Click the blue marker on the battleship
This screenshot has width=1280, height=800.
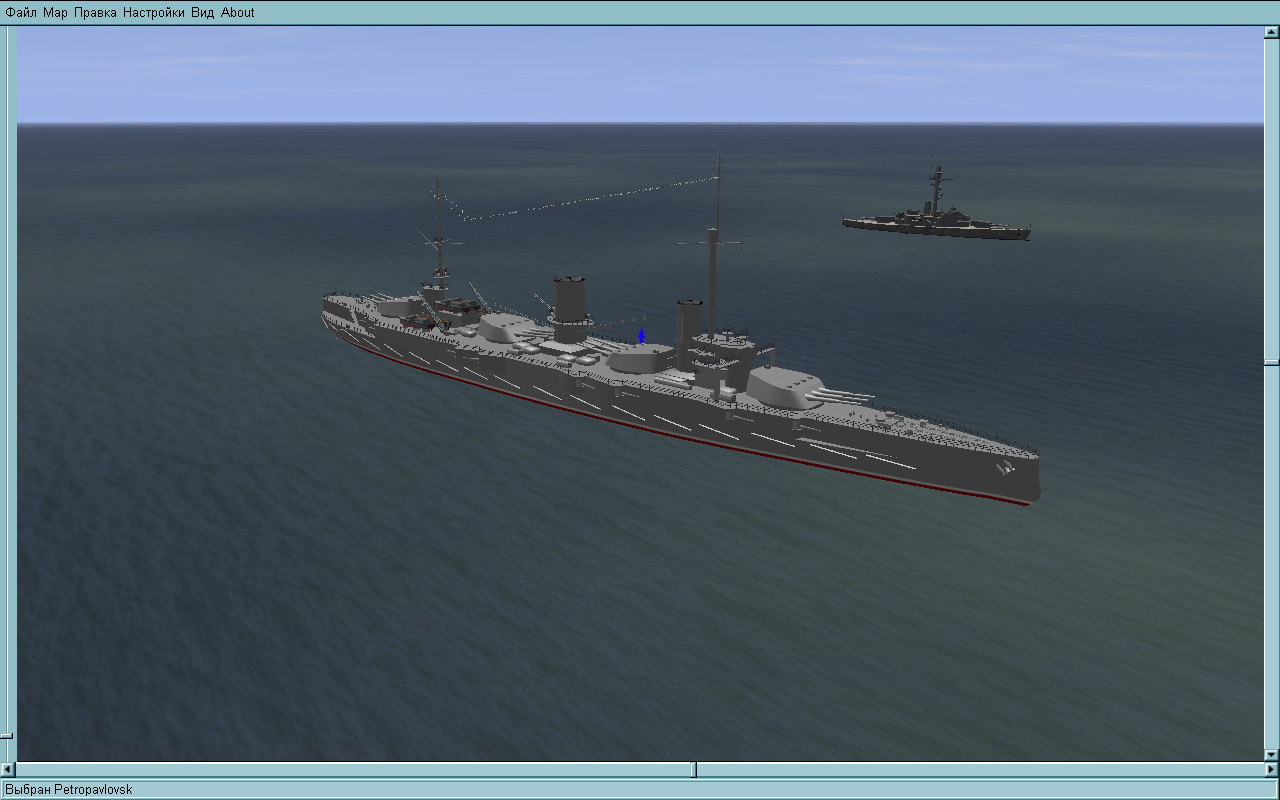tap(641, 335)
